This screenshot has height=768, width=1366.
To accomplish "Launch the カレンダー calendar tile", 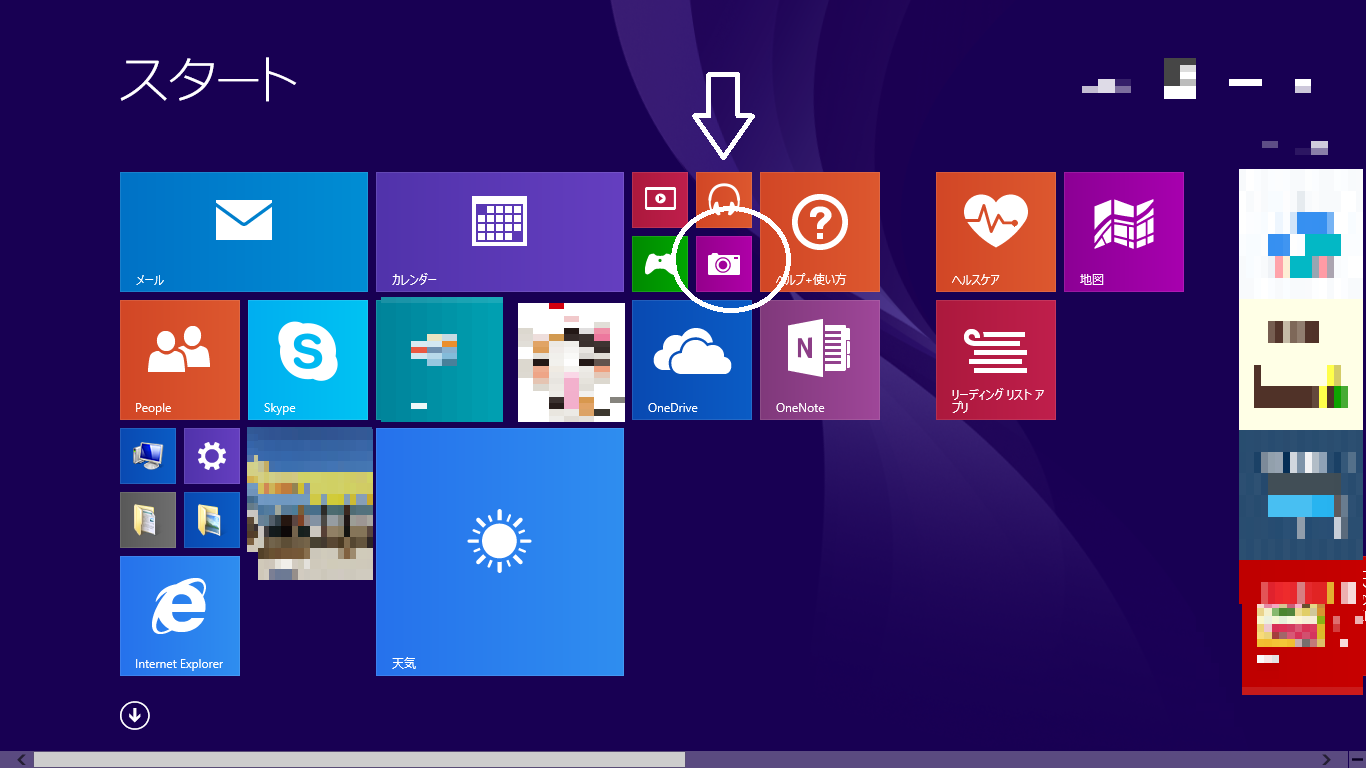I will coord(500,231).
